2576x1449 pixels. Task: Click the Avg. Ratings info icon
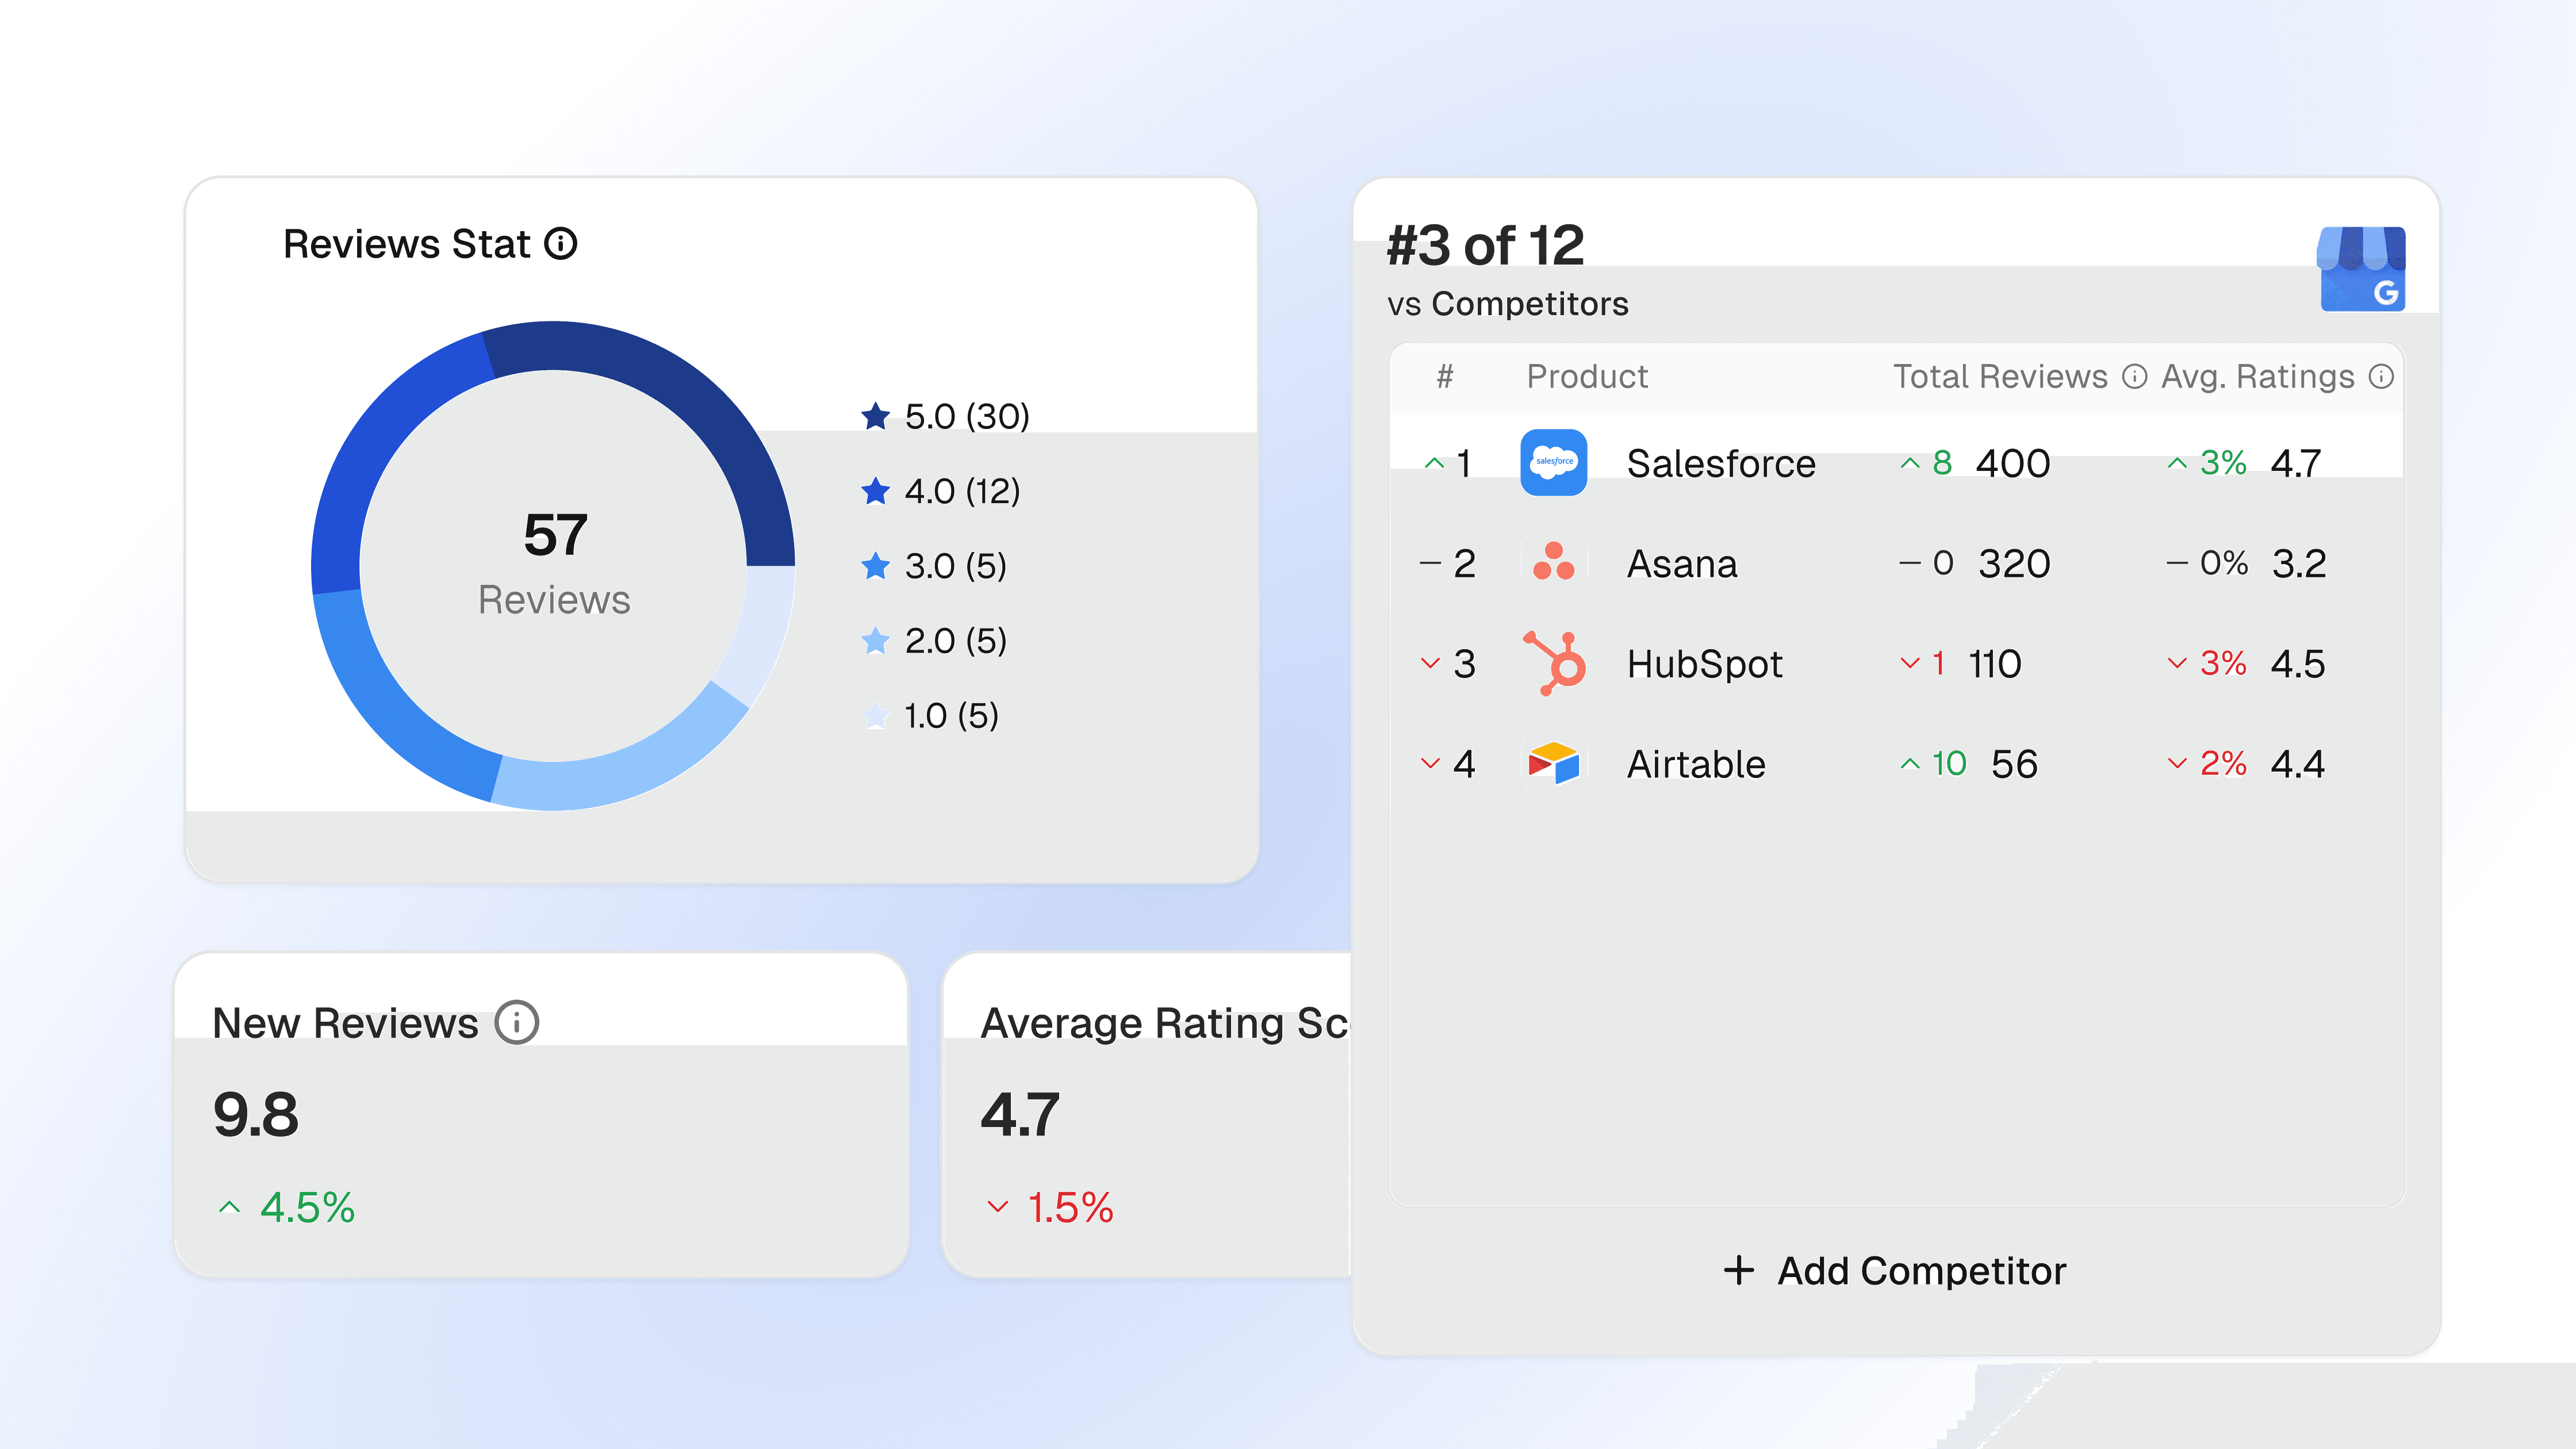(2381, 376)
